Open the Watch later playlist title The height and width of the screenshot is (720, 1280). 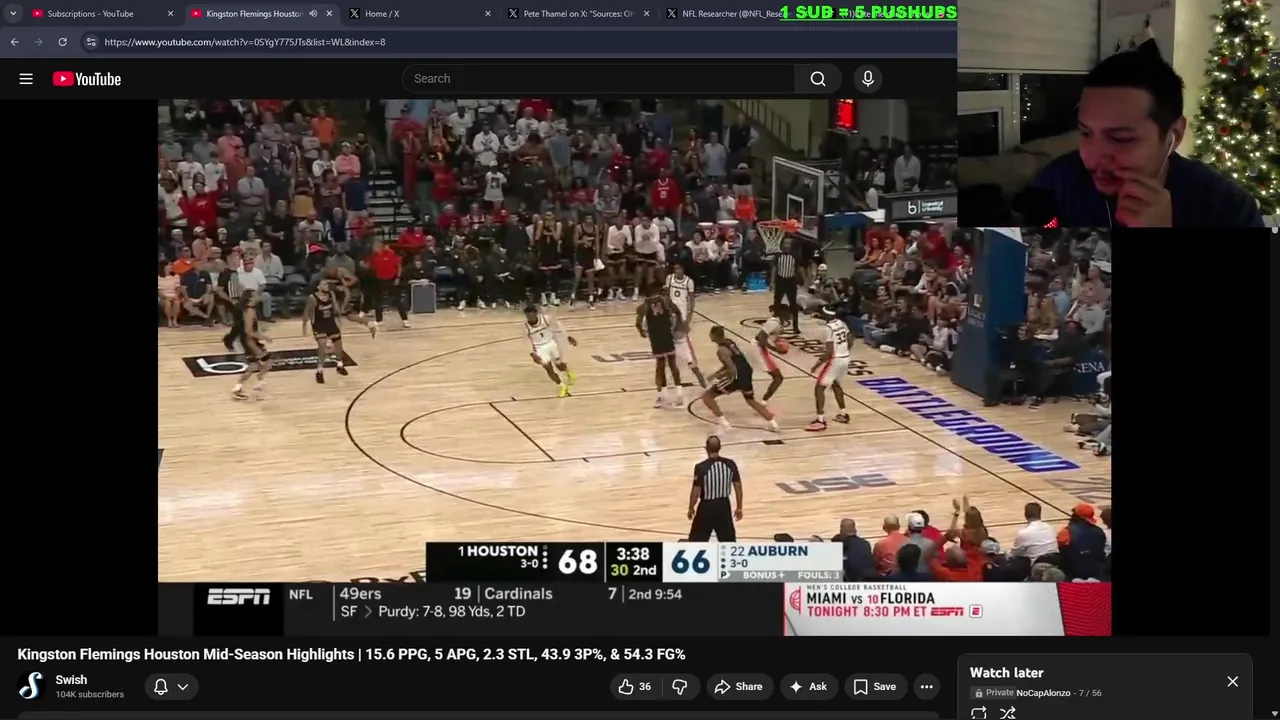pos(1007,673)
